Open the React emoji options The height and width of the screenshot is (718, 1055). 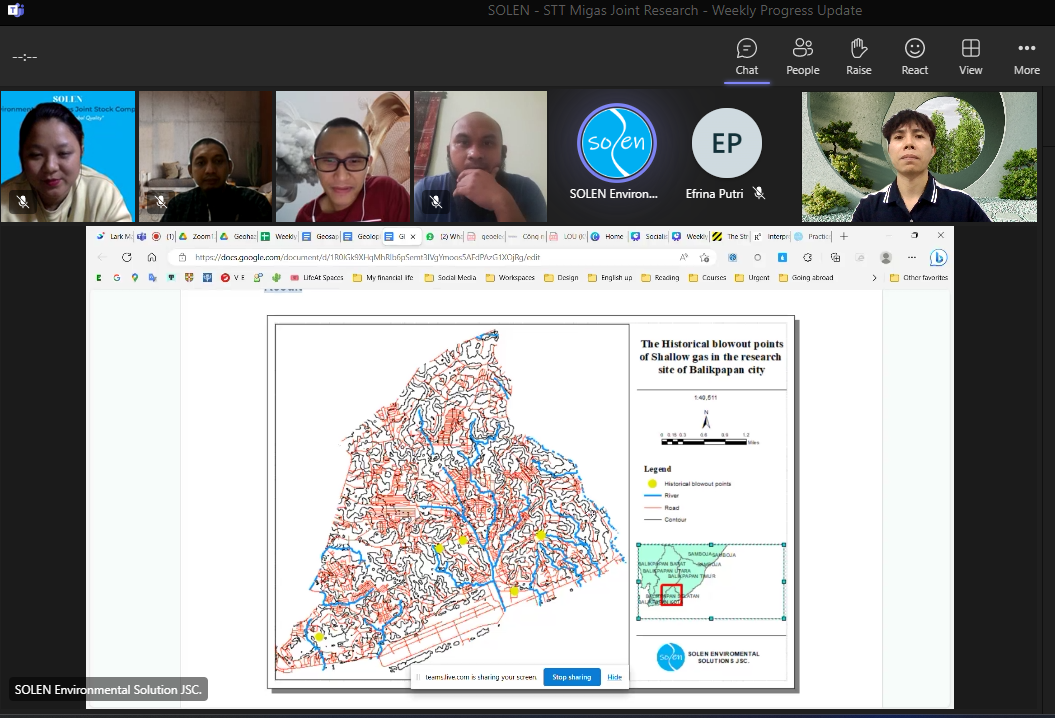pyautogui.click(x=914, y=57)
